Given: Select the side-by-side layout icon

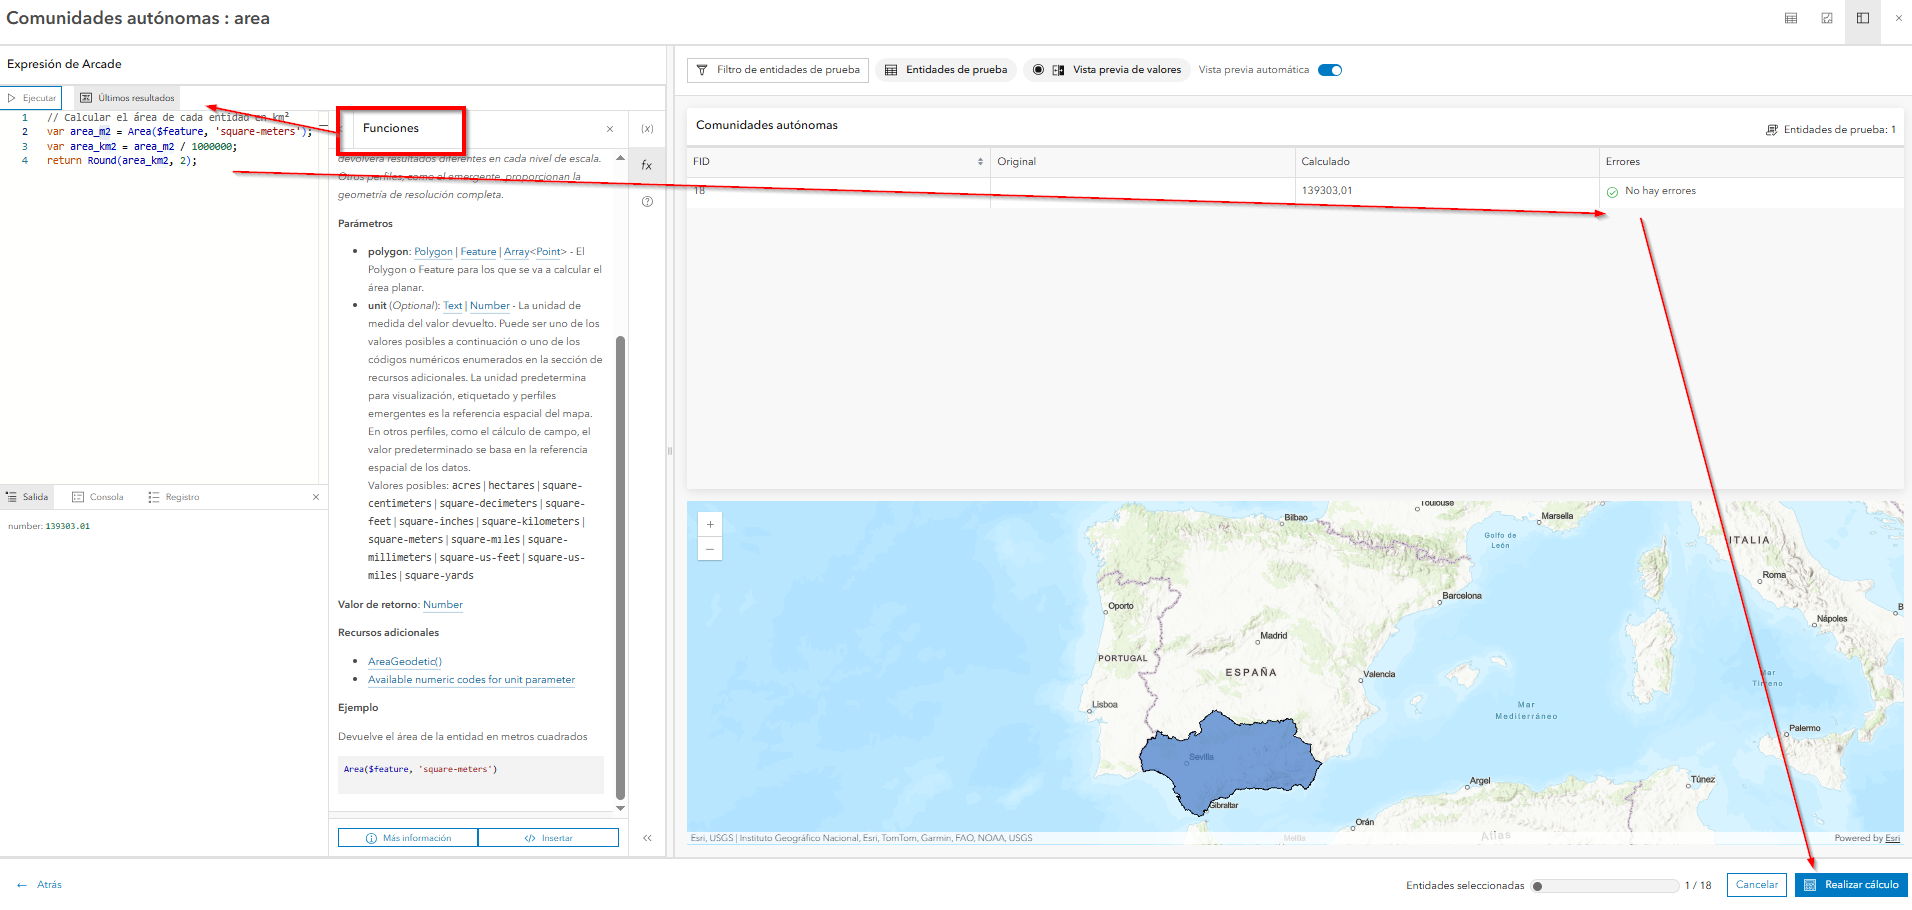Looking at the screenshot, I should coord(1863,18).
